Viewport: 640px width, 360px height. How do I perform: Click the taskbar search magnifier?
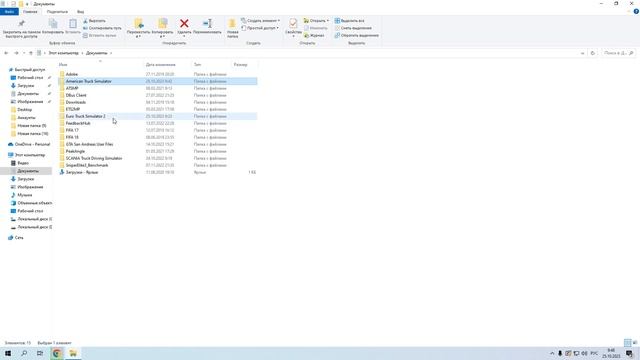point(24,353)
